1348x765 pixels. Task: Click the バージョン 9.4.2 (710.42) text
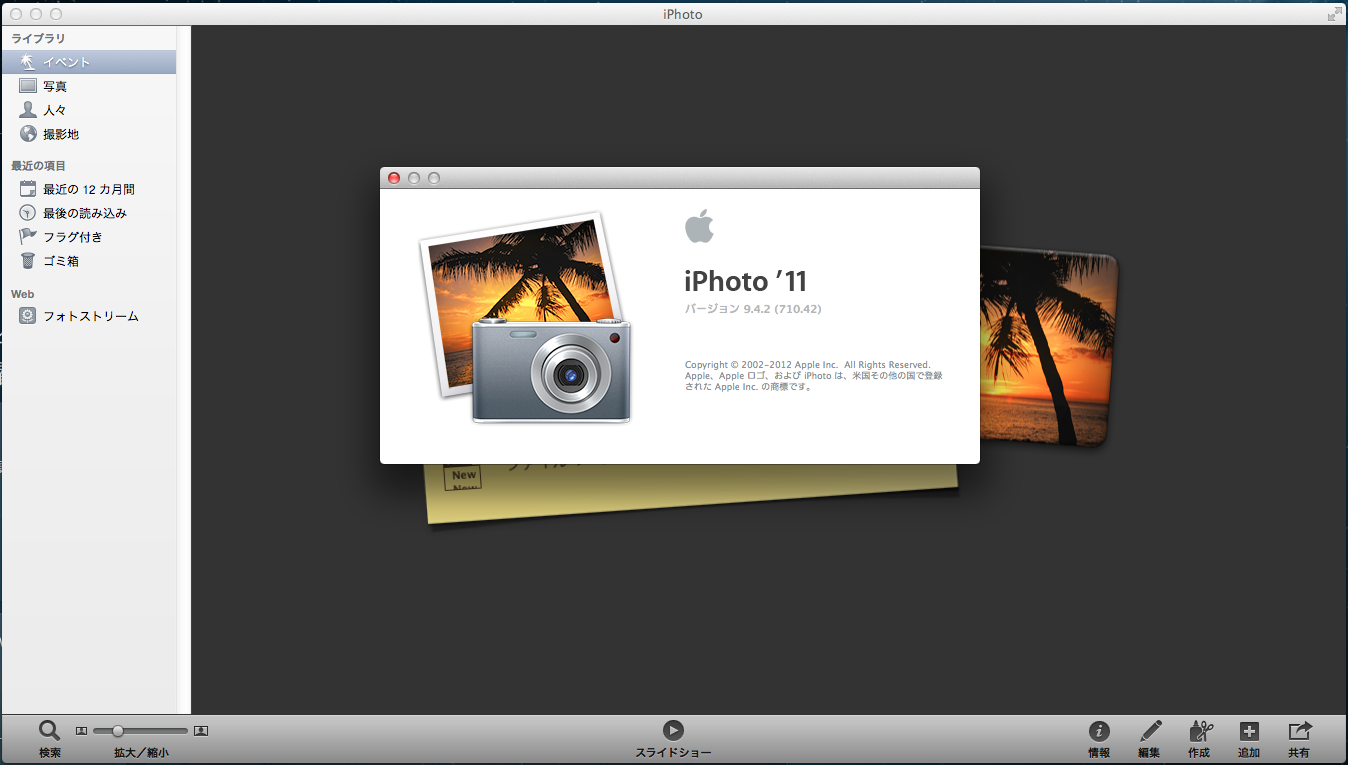pos(753,309)
